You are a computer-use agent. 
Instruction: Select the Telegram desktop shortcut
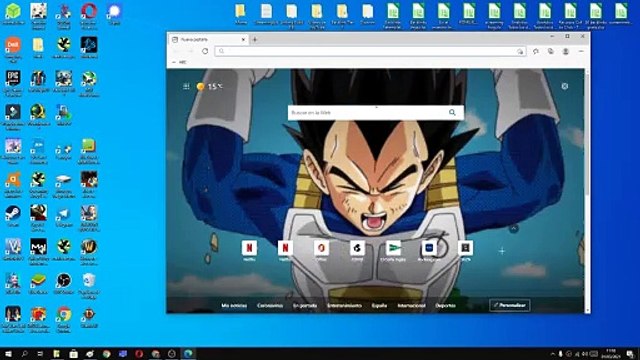pyautogui.click(x=64, y=216)
